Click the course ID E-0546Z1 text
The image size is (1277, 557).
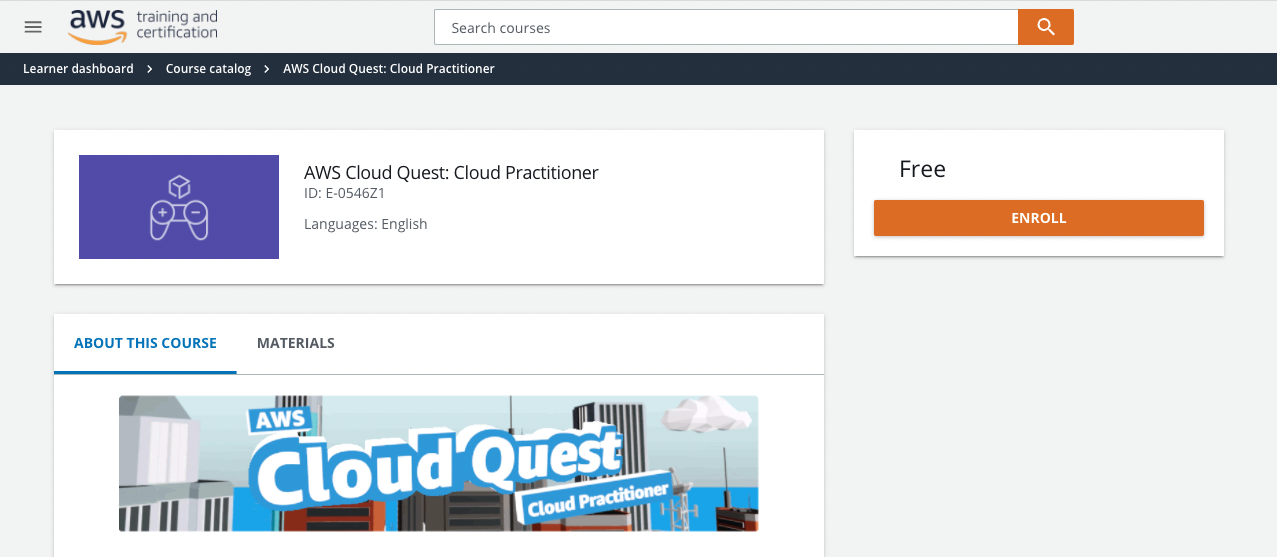click(344, 193)
